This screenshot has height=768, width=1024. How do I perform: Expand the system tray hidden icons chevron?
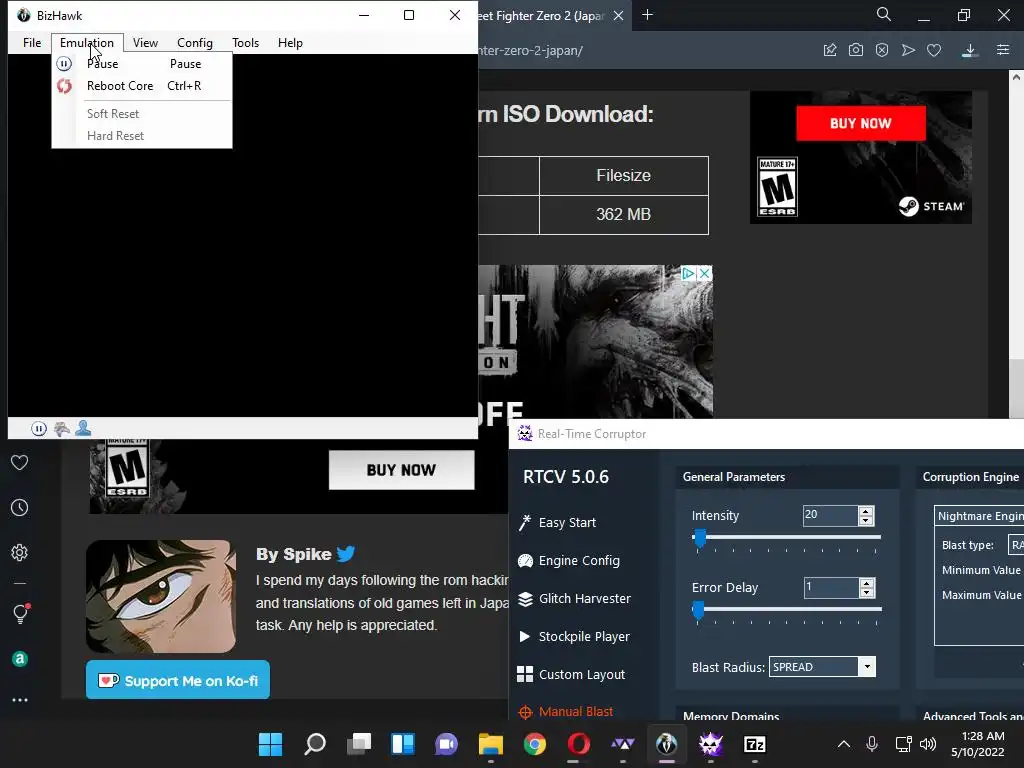844,744
